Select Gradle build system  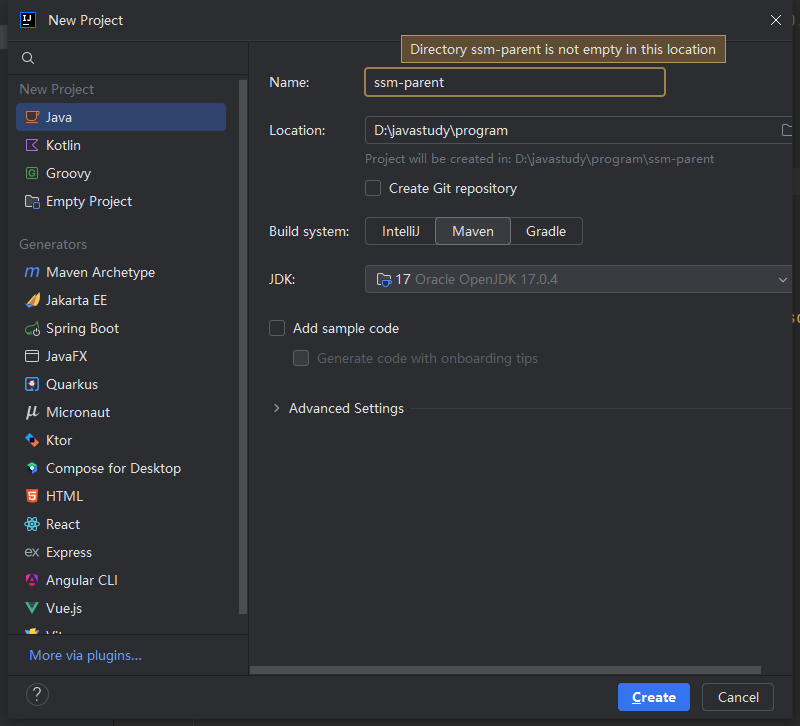pyautogui.click(x=546, y=231)
